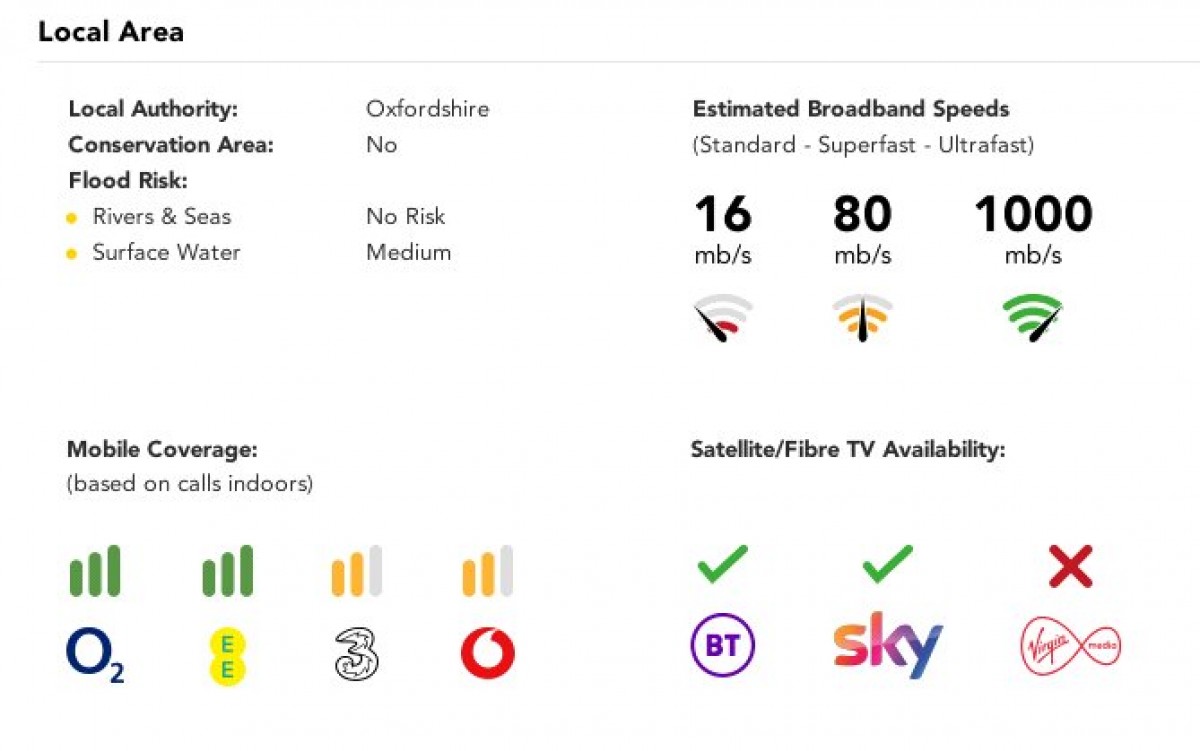The image size is (1200, 751).
Task: Click the BT provider logo
Action: pyautogui.click(x=723, y=645)
